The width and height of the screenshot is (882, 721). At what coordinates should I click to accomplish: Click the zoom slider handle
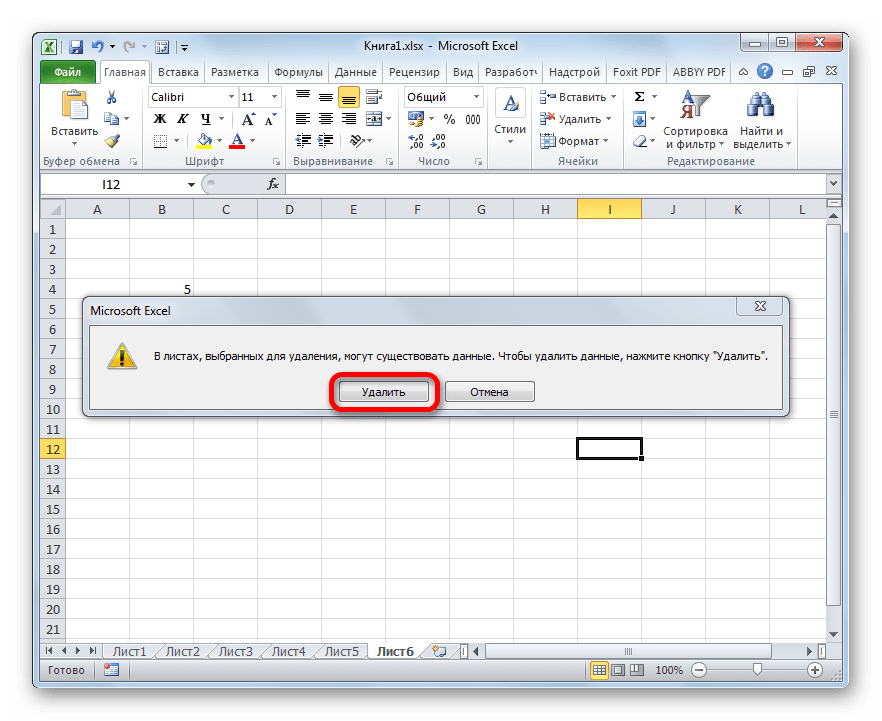point(757,669)
